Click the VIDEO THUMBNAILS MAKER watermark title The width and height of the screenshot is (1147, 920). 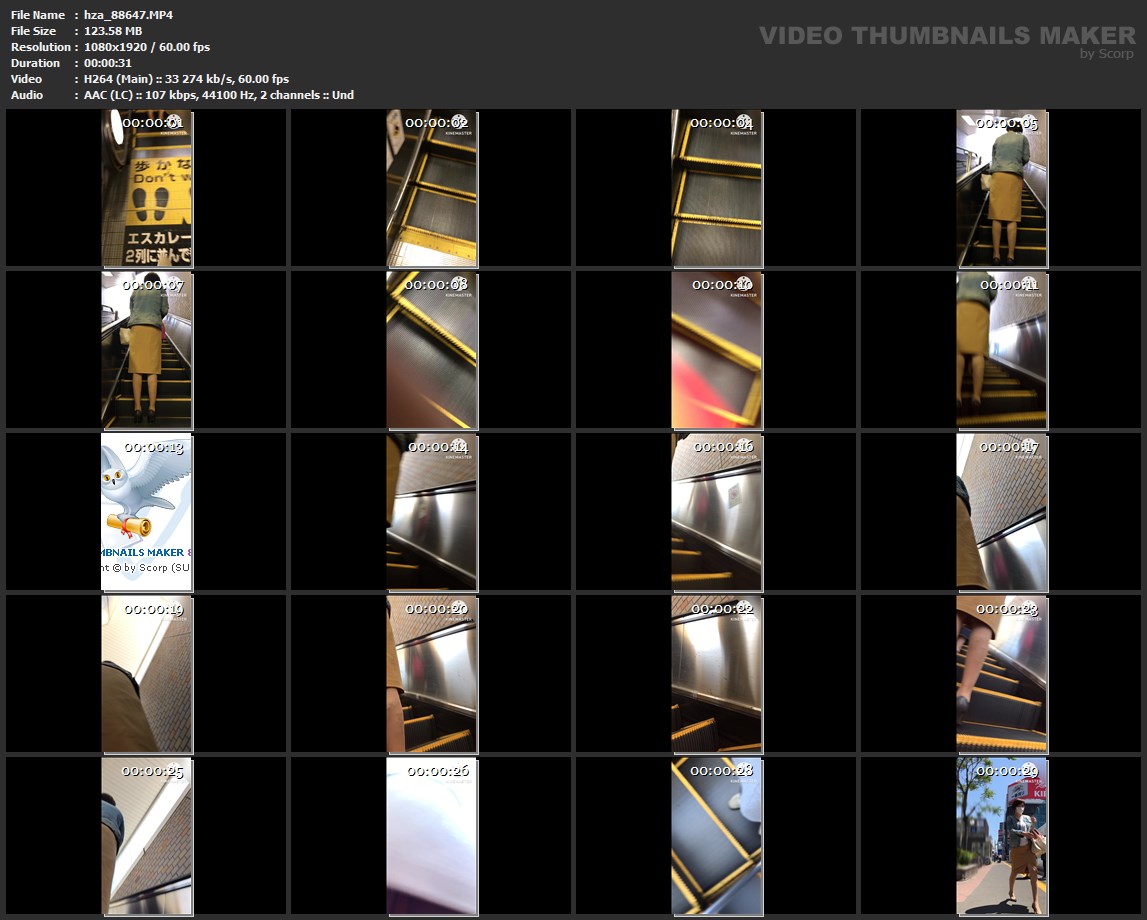click(x=946, y=36)
